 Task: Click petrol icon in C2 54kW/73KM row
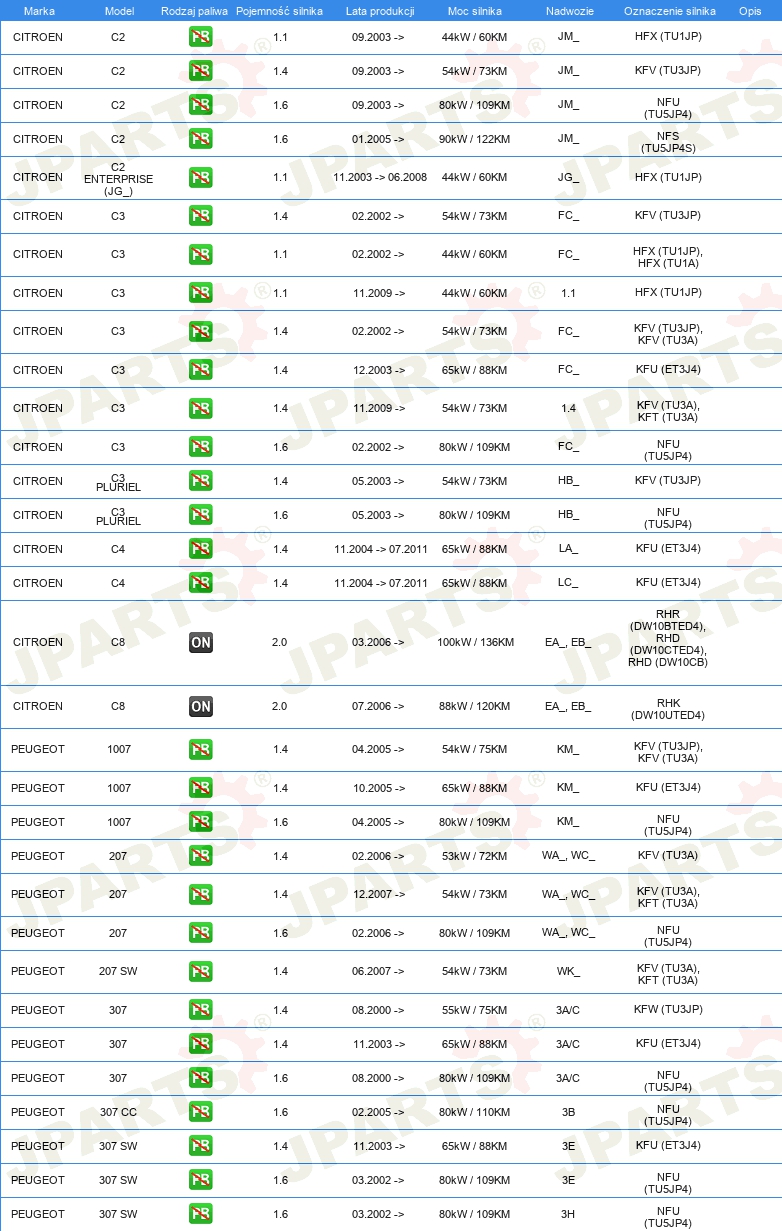point(201,71)
